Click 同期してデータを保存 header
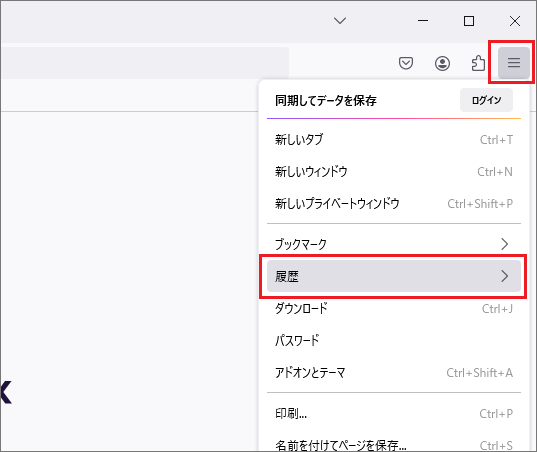 tap(326, 100)
